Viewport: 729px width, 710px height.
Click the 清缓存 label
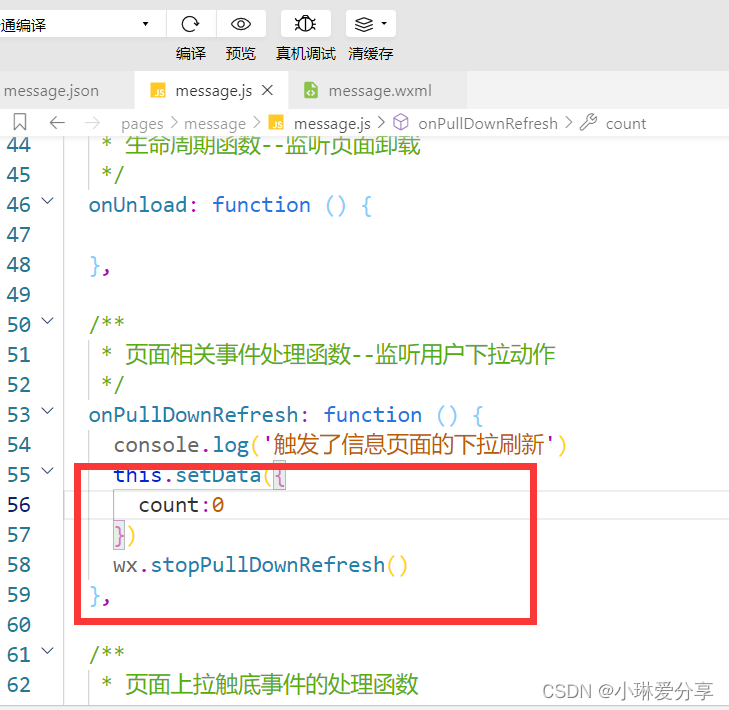click(371, 53)
